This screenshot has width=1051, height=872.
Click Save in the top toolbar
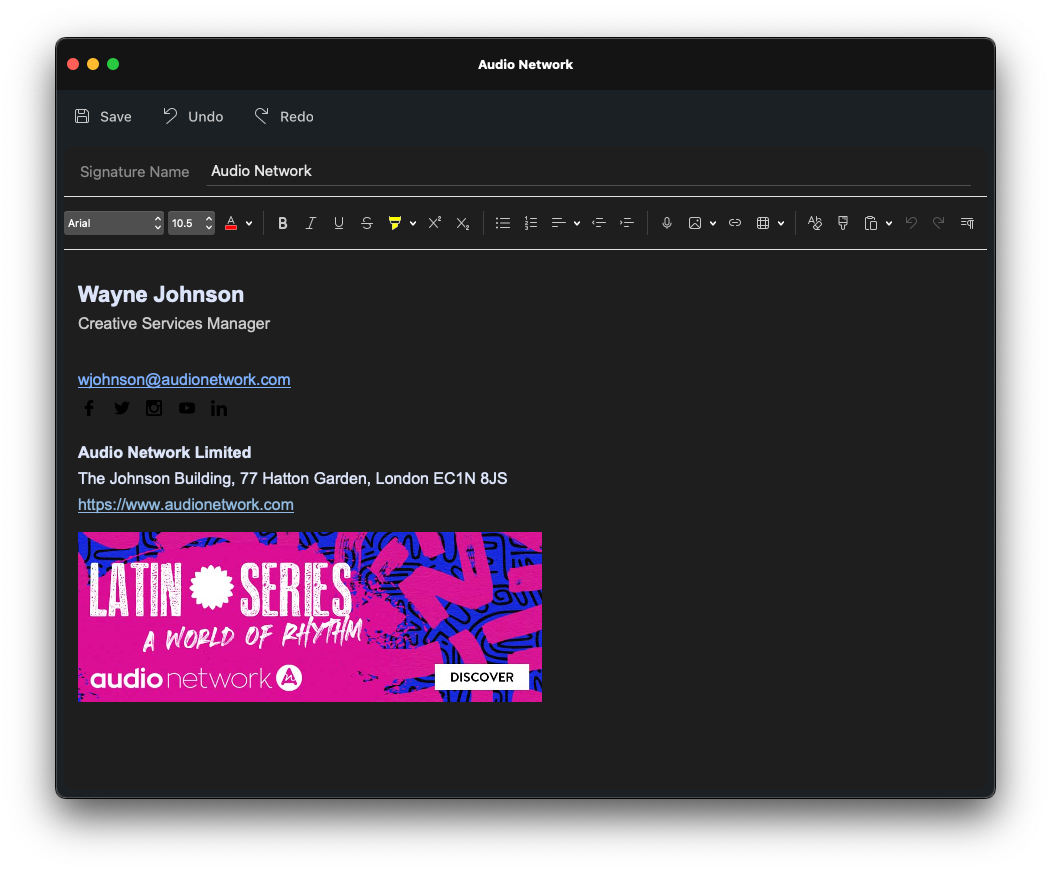tap(103, 117)
